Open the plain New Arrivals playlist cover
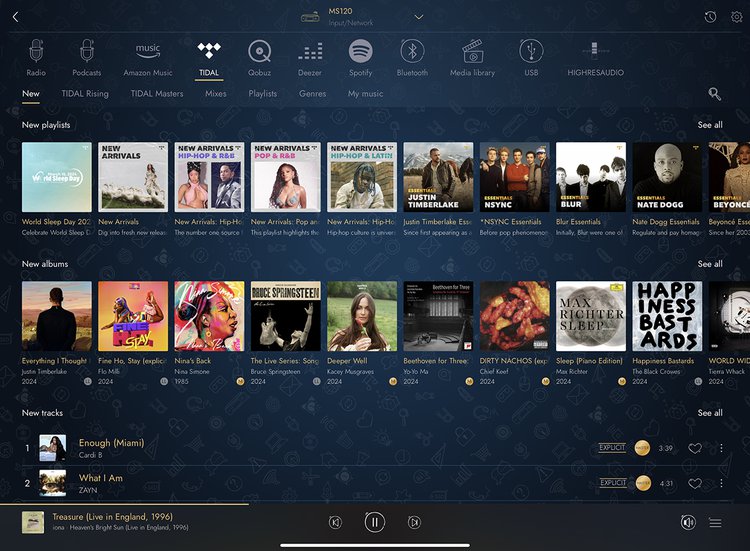 [133, 177]
